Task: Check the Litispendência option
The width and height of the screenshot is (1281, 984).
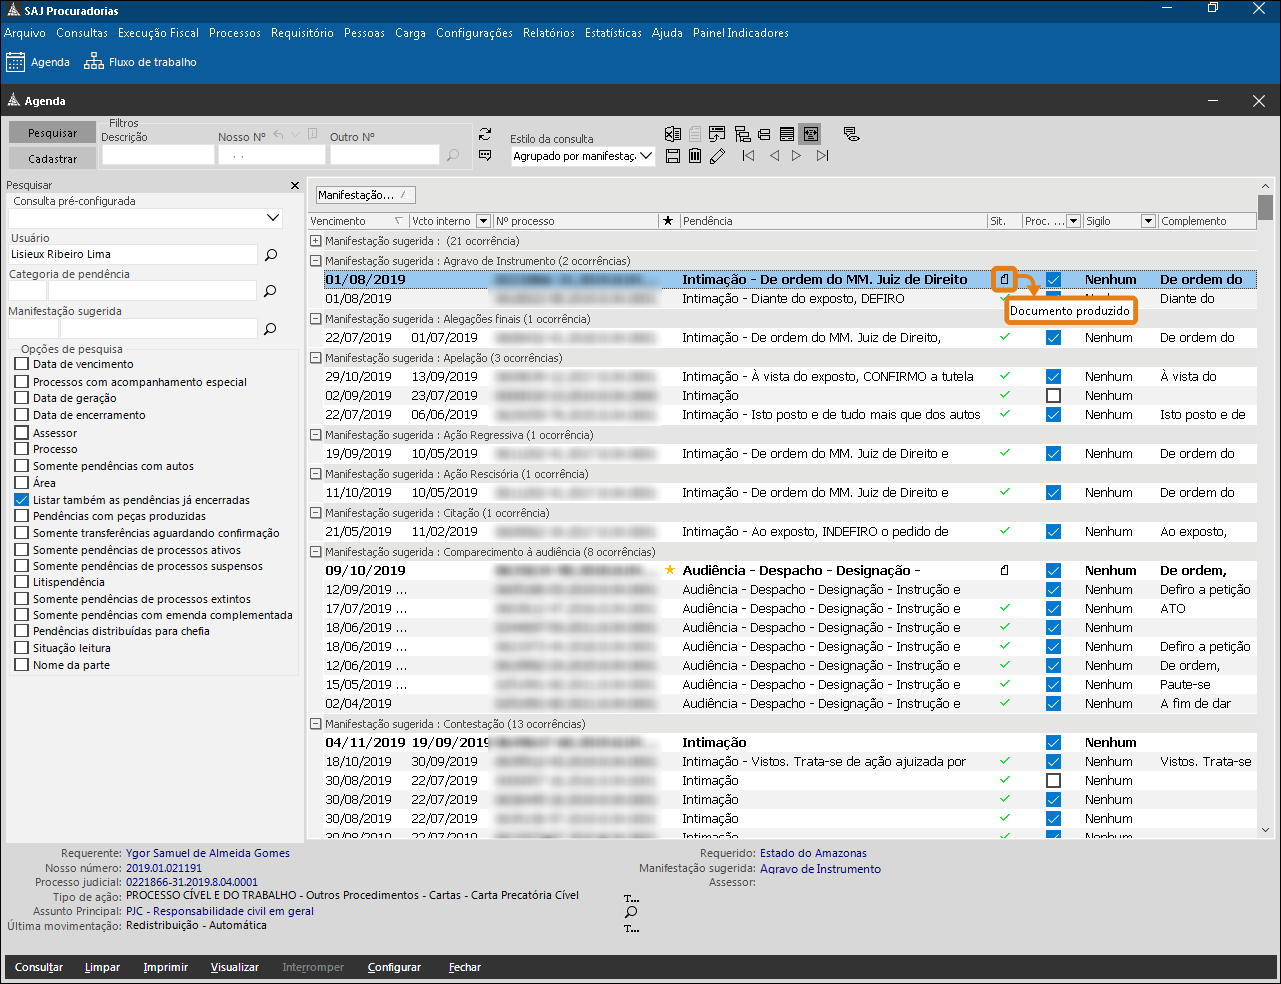Action: [22, 582]
